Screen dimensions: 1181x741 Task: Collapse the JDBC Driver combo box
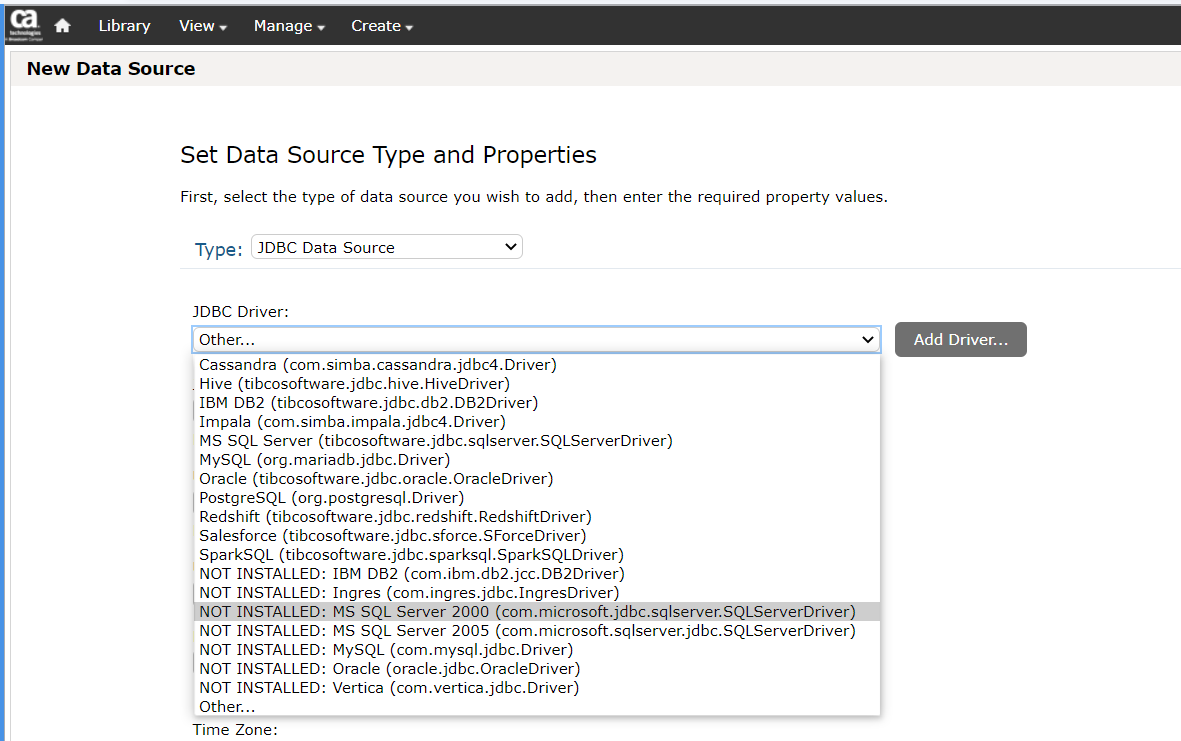click(x=536, y=340)
